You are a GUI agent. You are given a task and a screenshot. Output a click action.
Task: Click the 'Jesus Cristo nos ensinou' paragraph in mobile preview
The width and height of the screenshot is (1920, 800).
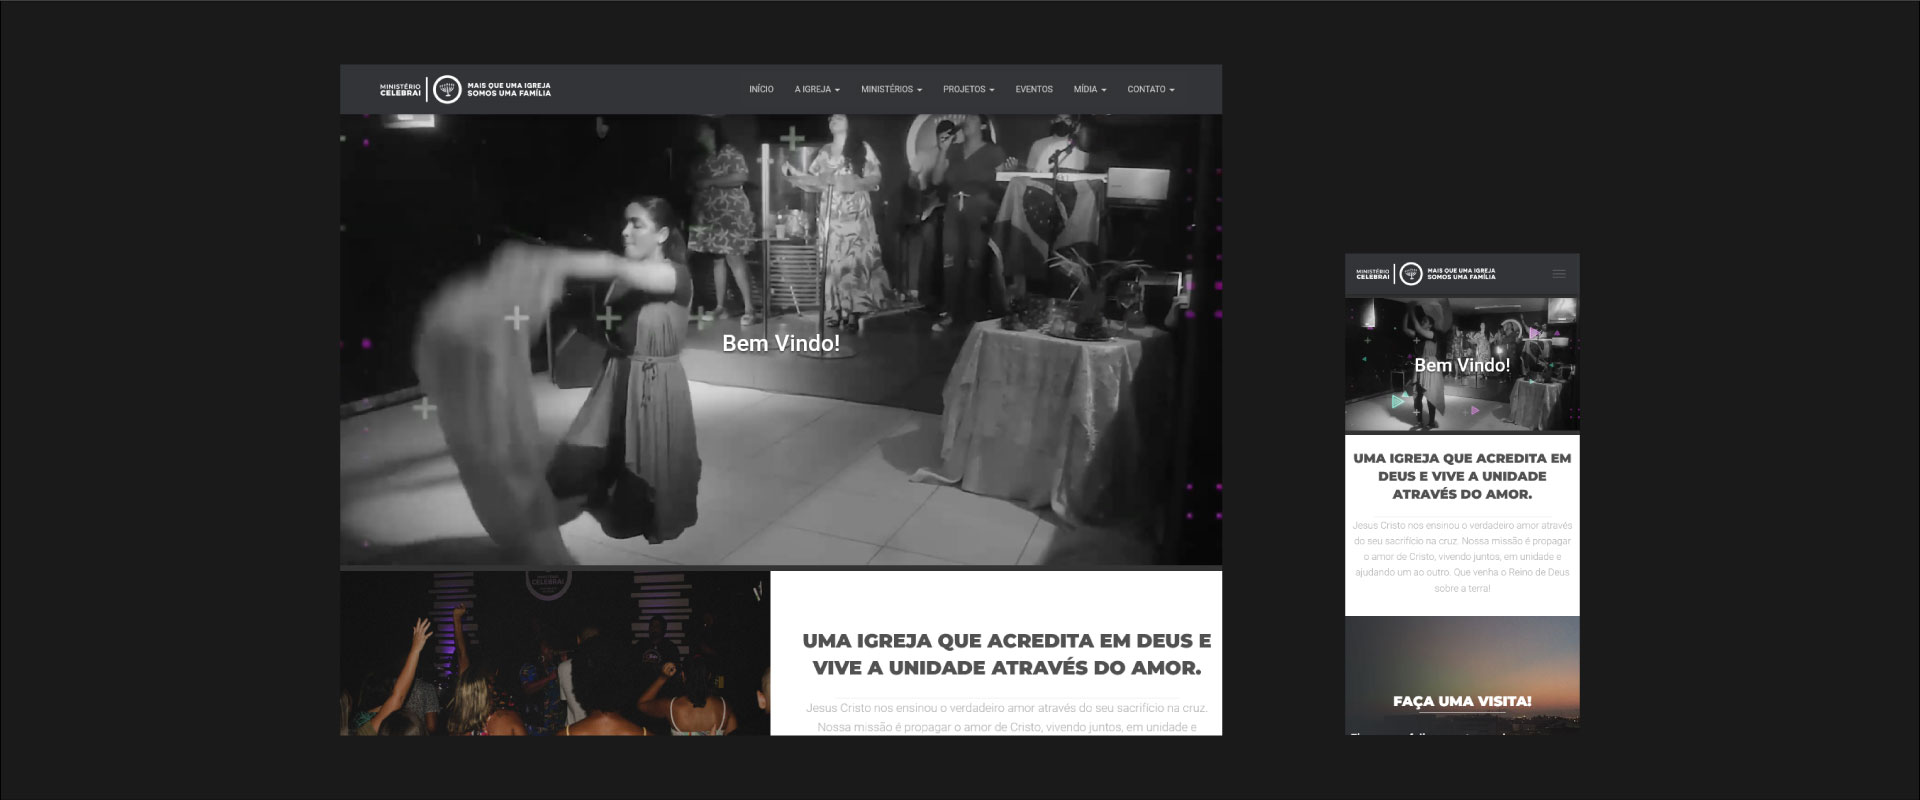pos(1462,557)
